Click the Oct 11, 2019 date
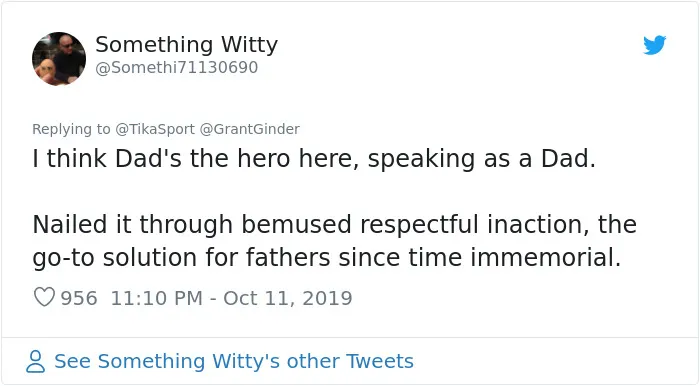Image resolution: width=700 pixels, height=386 pixels. (x=288, y=298)
